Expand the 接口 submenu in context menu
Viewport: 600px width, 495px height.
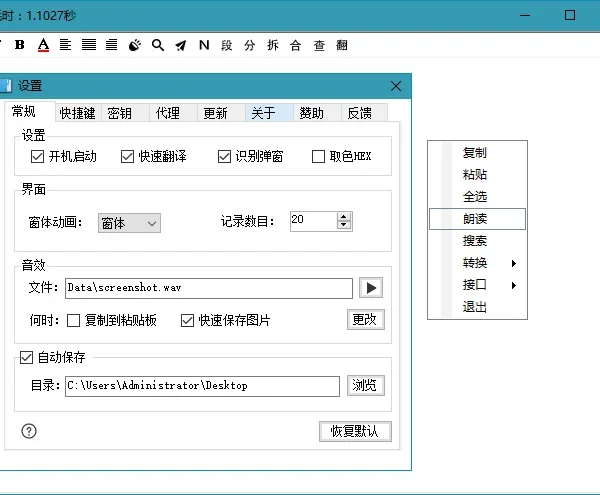476,285
